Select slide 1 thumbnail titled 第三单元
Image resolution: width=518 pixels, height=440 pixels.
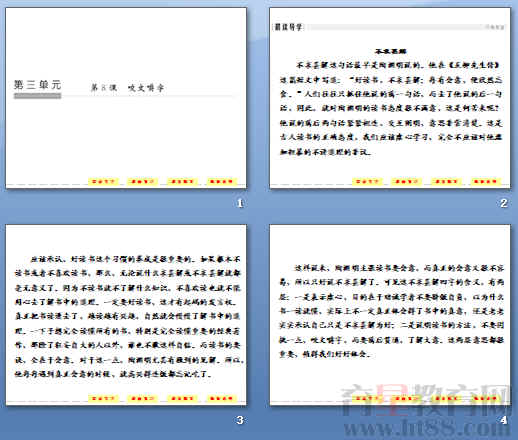126,98
